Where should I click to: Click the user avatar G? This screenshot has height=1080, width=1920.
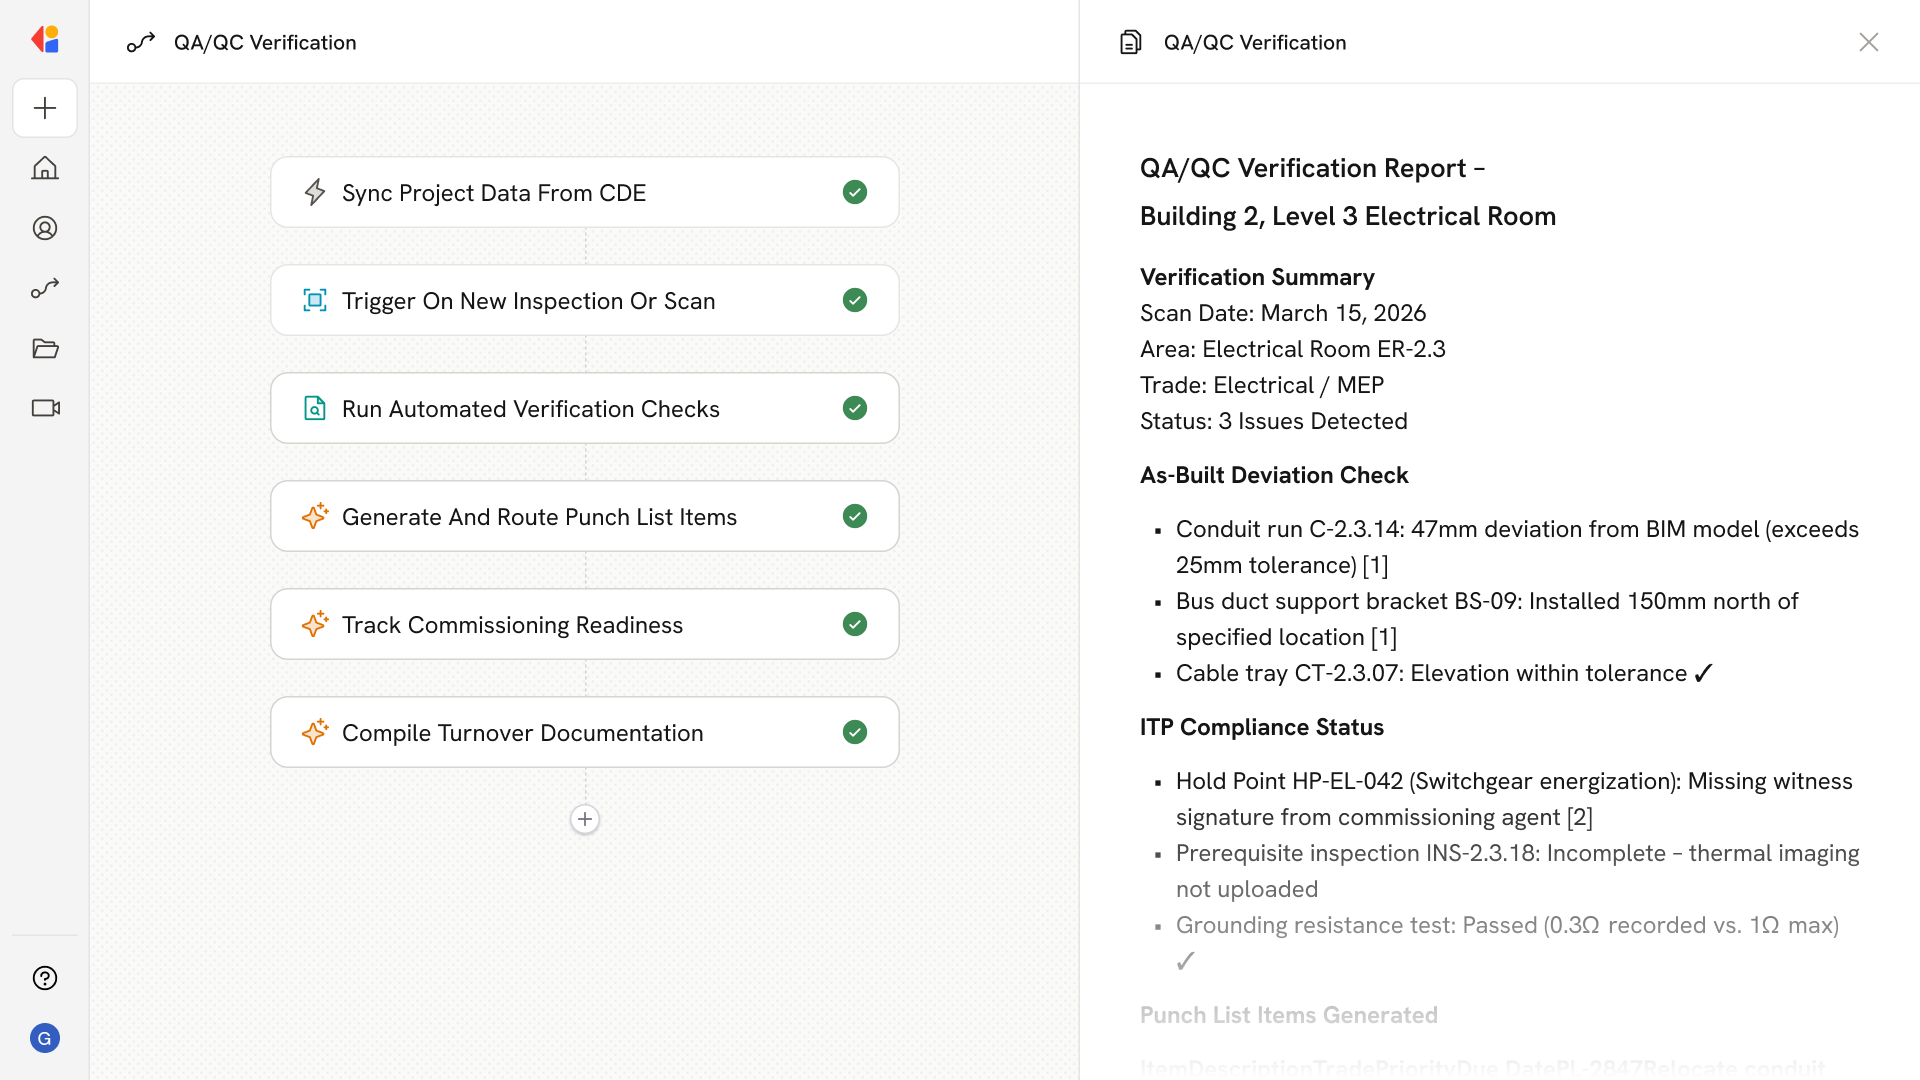click(x=45, y=1038)
